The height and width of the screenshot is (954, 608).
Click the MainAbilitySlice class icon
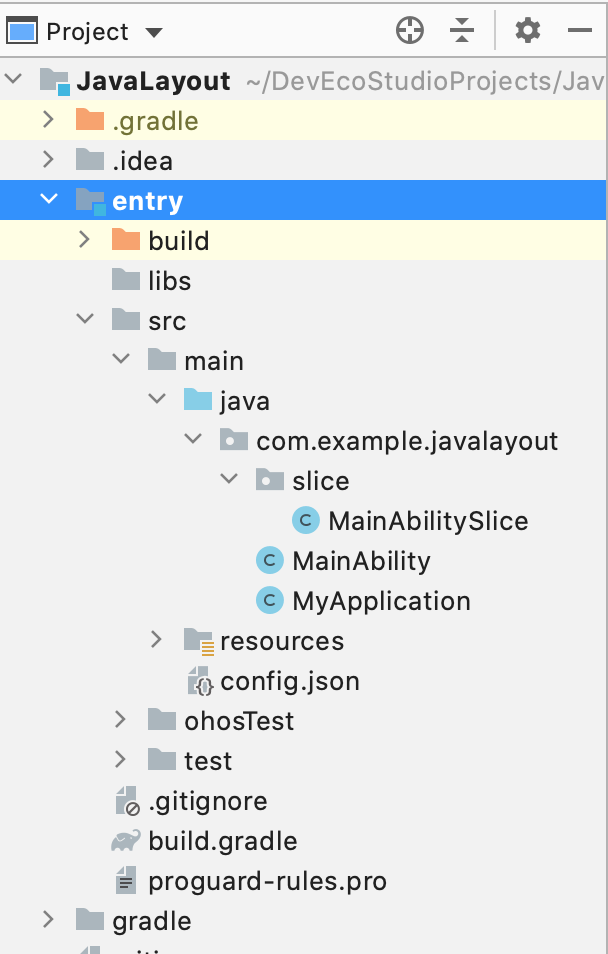tap(305, 521)
